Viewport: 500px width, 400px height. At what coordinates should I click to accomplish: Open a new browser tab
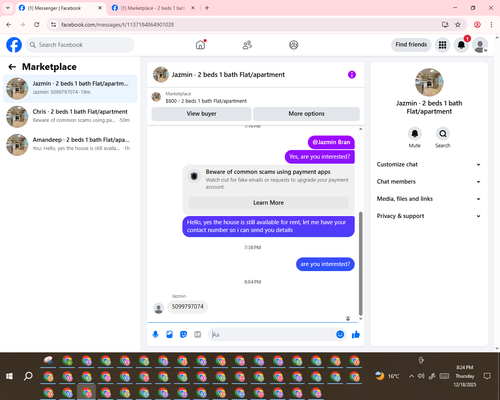[207, 8]
